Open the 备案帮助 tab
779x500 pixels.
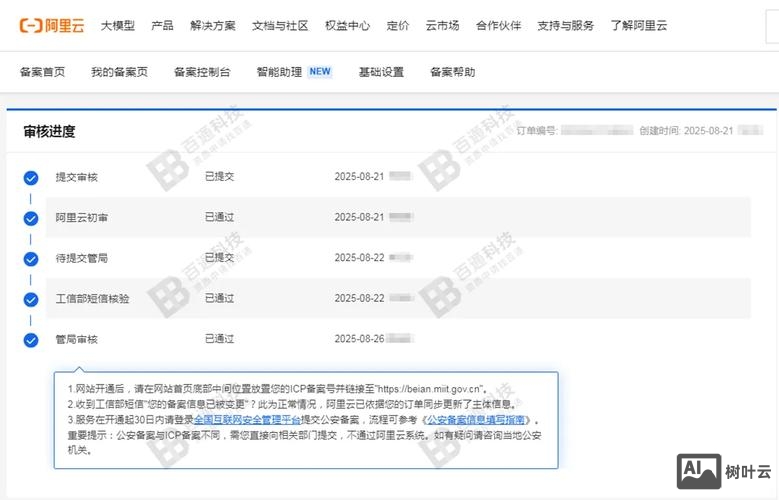tap(453, 72)
